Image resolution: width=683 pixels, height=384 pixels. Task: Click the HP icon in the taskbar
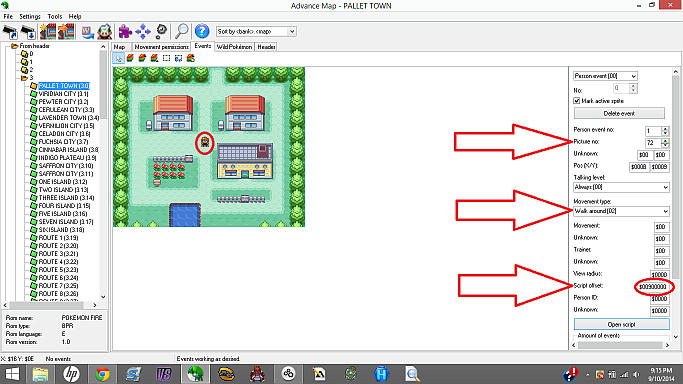click(x=71, y=374)
